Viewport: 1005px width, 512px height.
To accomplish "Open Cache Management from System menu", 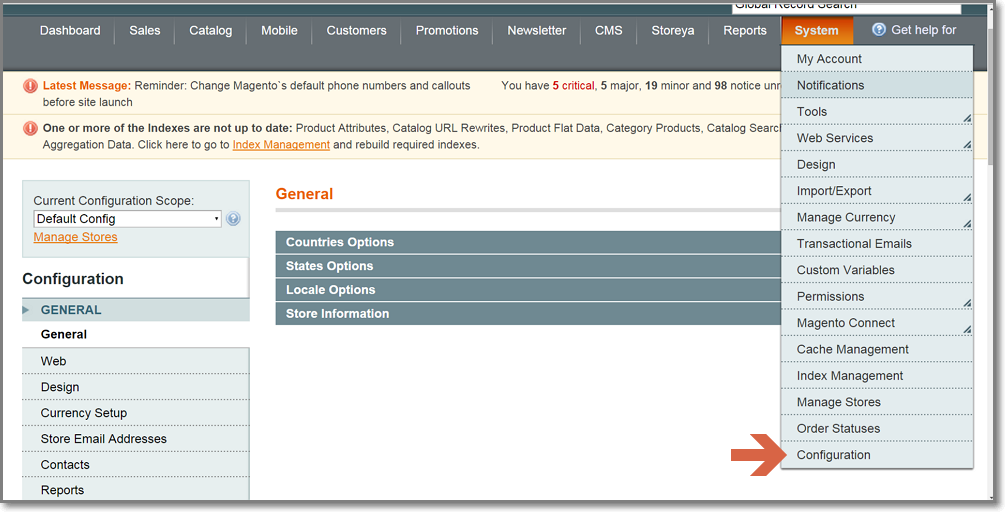I will pos(852,349).
